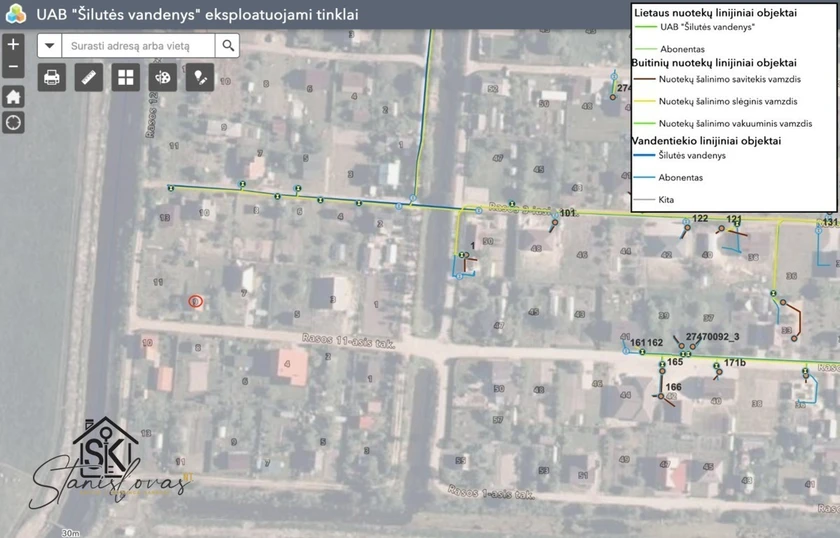Click the red circled marker on the map
The image size is (840, 538).
coord(196,302)
